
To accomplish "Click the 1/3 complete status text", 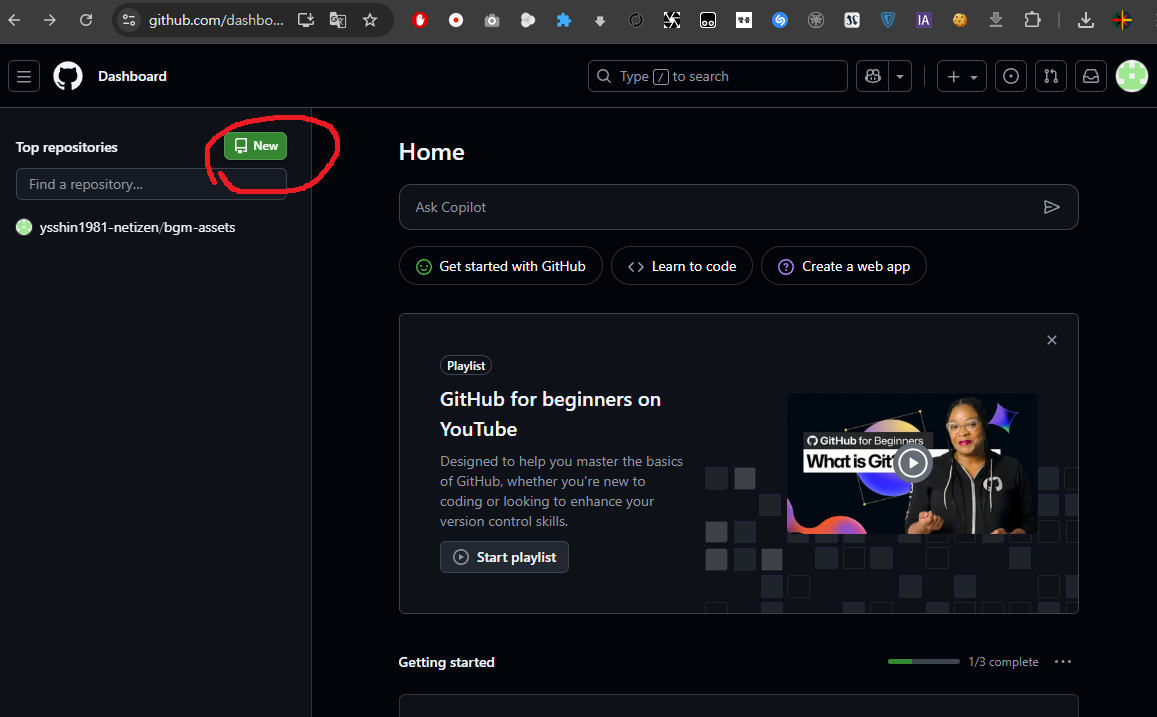I will point(1004,662).
